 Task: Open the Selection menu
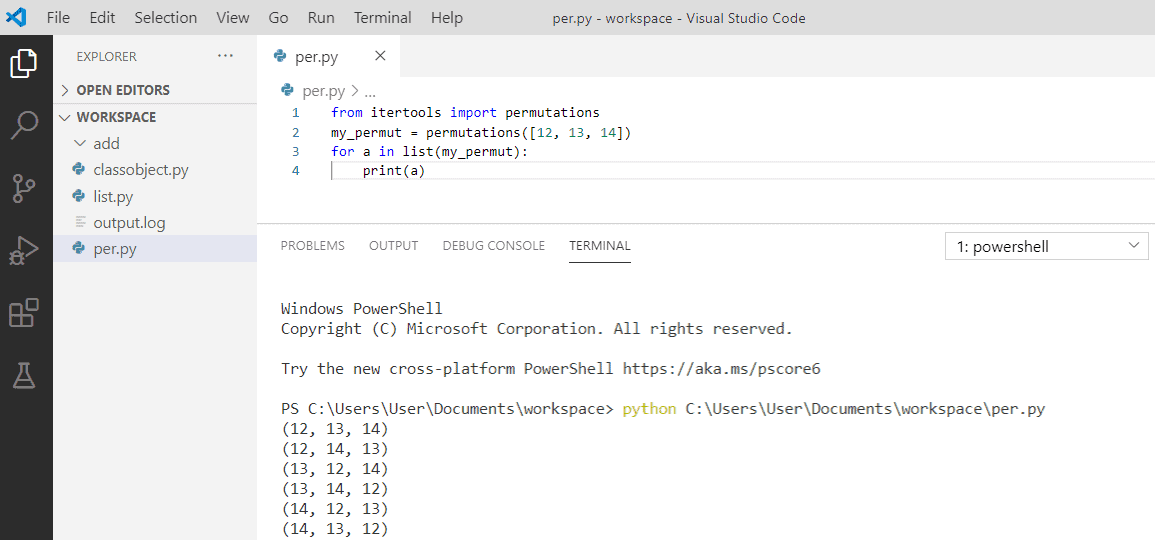tap(166, 18)
